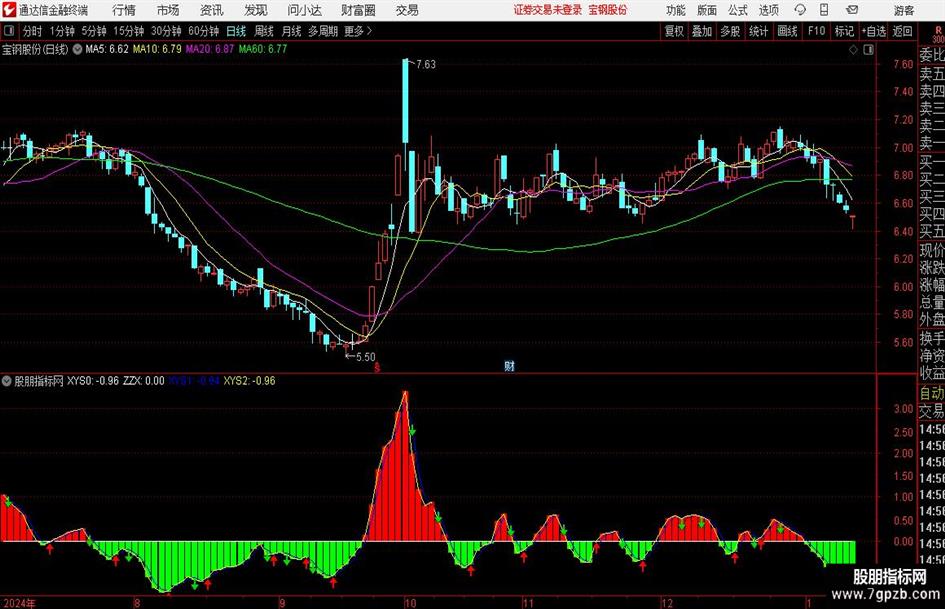Click the red $ marker below the chart low
Image resolution: width=945 pixels, height=609 pixels.
click(x=377, y=367)
